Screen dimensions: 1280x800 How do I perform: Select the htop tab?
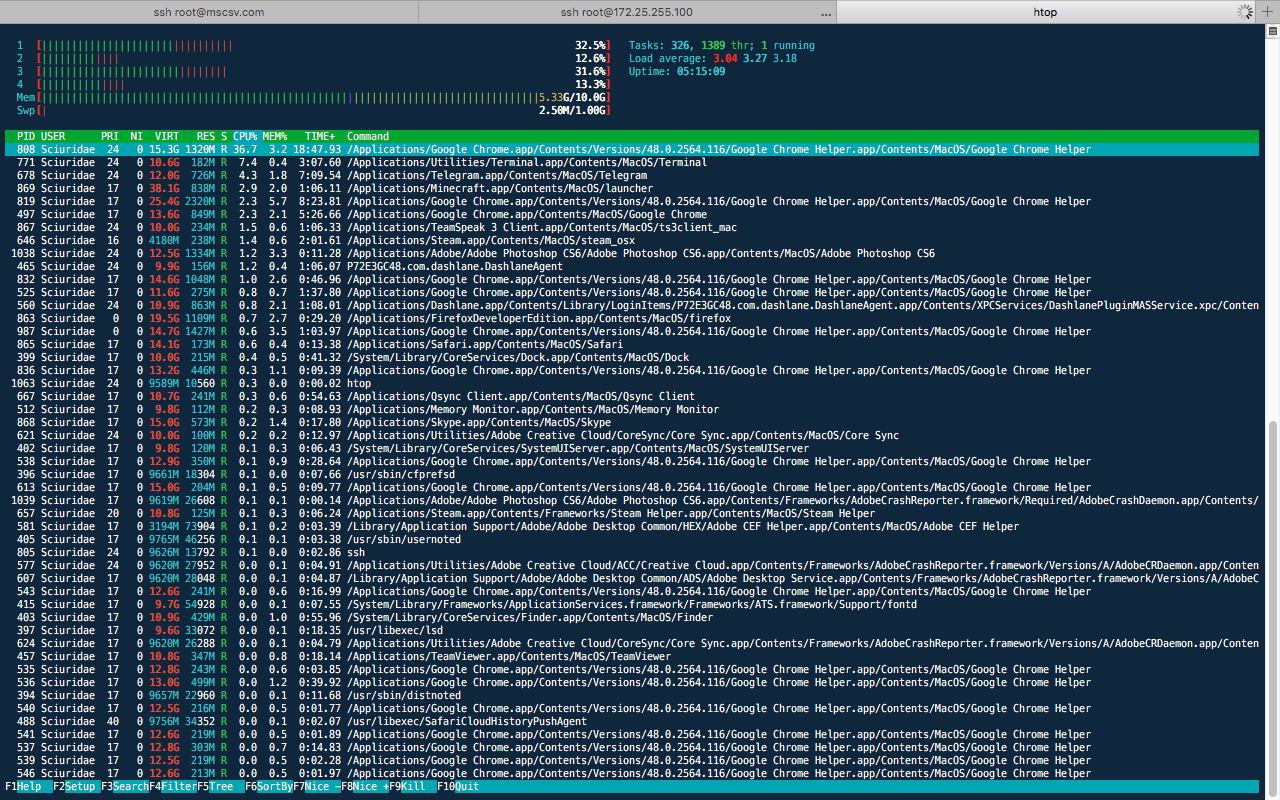click(x=1045, y=12)
